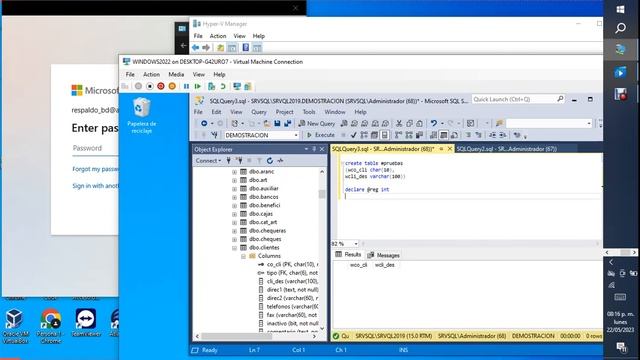
Task: Click Windows Start button on taskbar
Action: point(620,9)
